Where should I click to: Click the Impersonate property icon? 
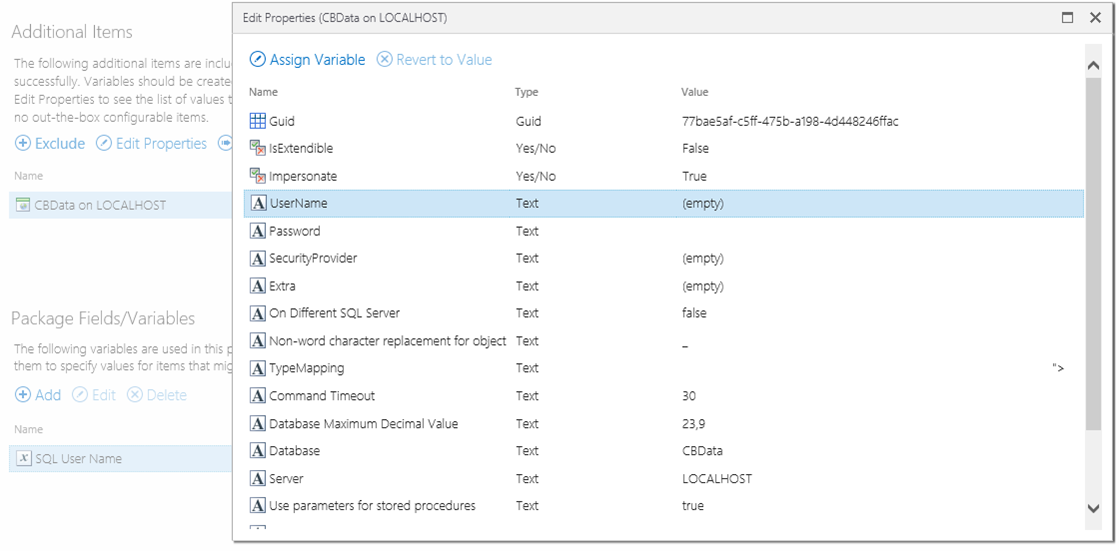pyautogui.click(x=258, y=176)
